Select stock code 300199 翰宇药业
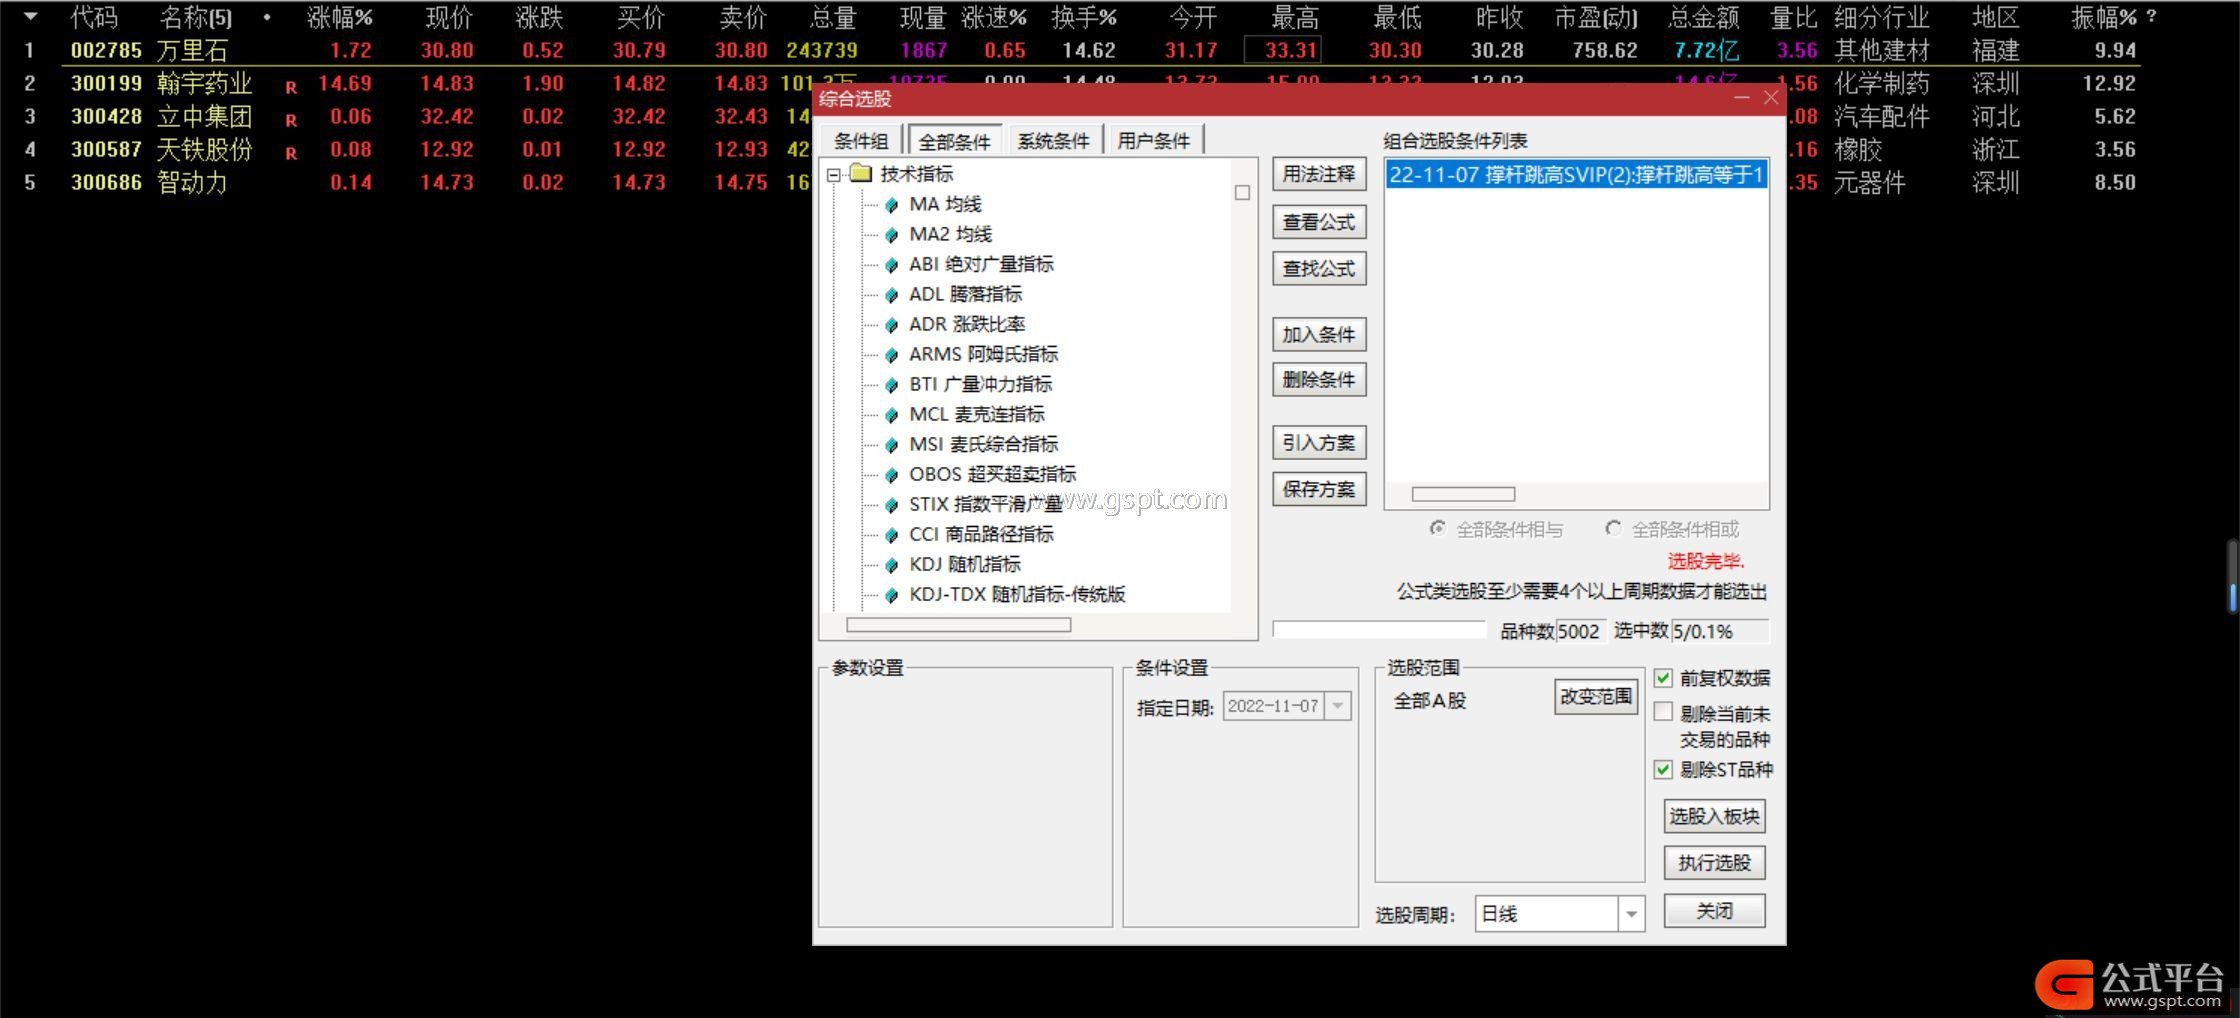Screen dimensions: 2240x1018 point(106,83)
